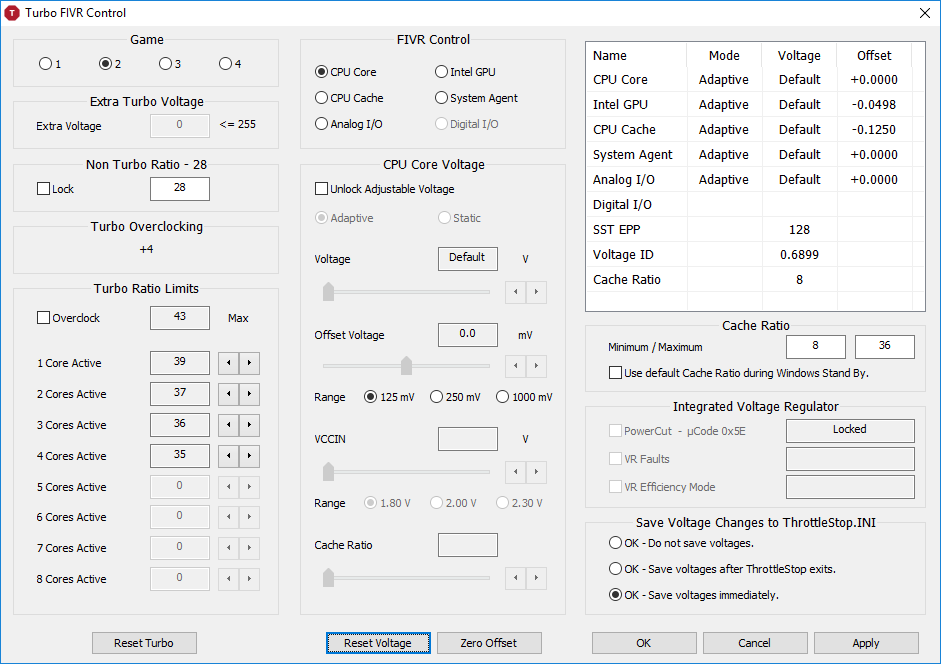Select Game profile 3 radio button
Screen dimensions: 941x664
pyautogui.click(x=165, y=64)
